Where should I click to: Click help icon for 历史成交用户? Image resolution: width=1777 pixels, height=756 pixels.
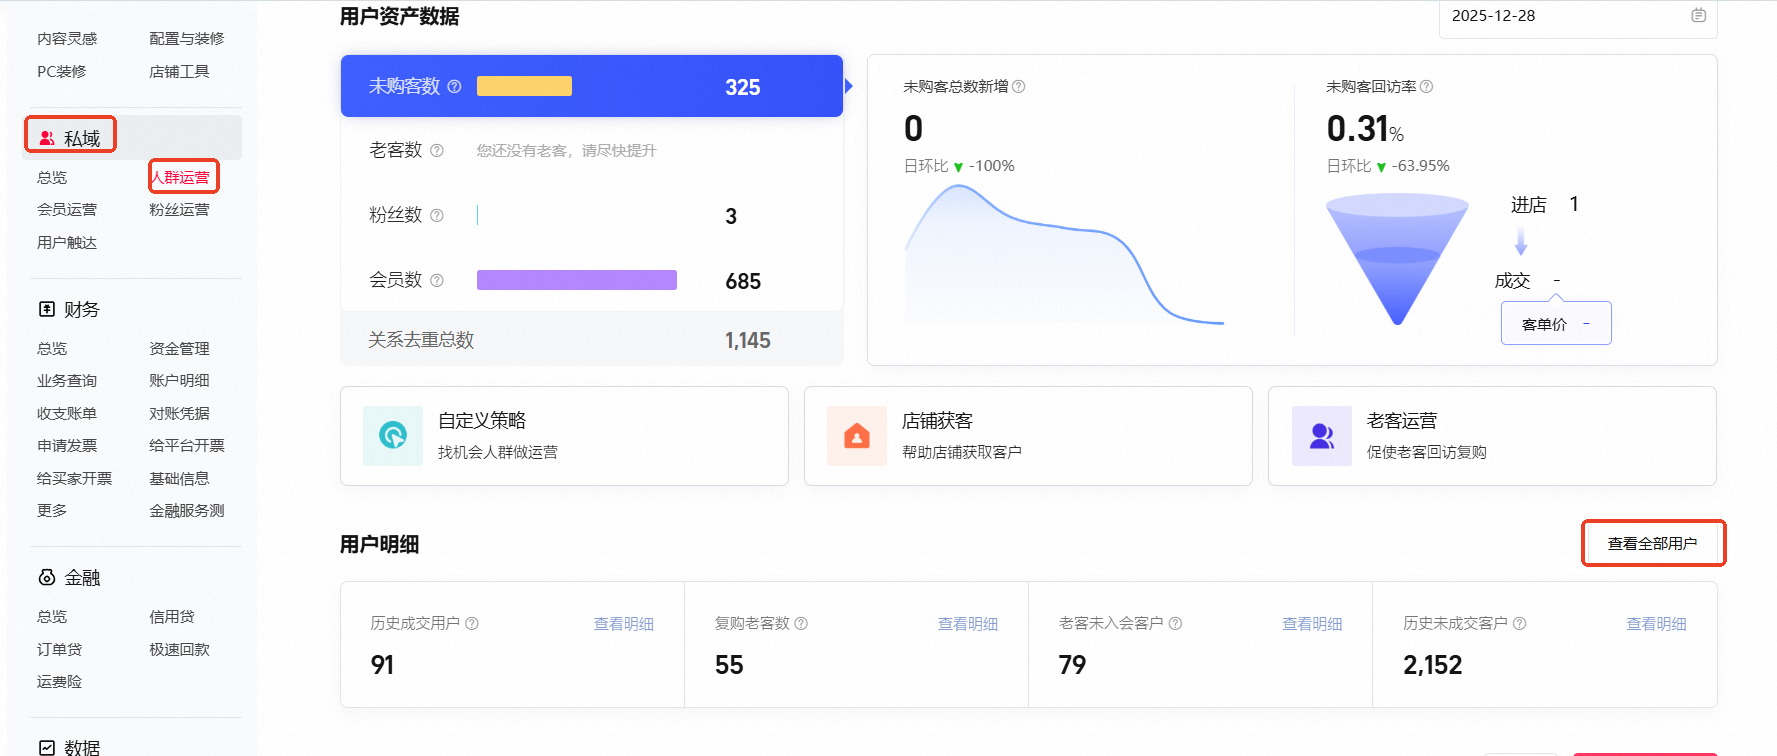472,624
